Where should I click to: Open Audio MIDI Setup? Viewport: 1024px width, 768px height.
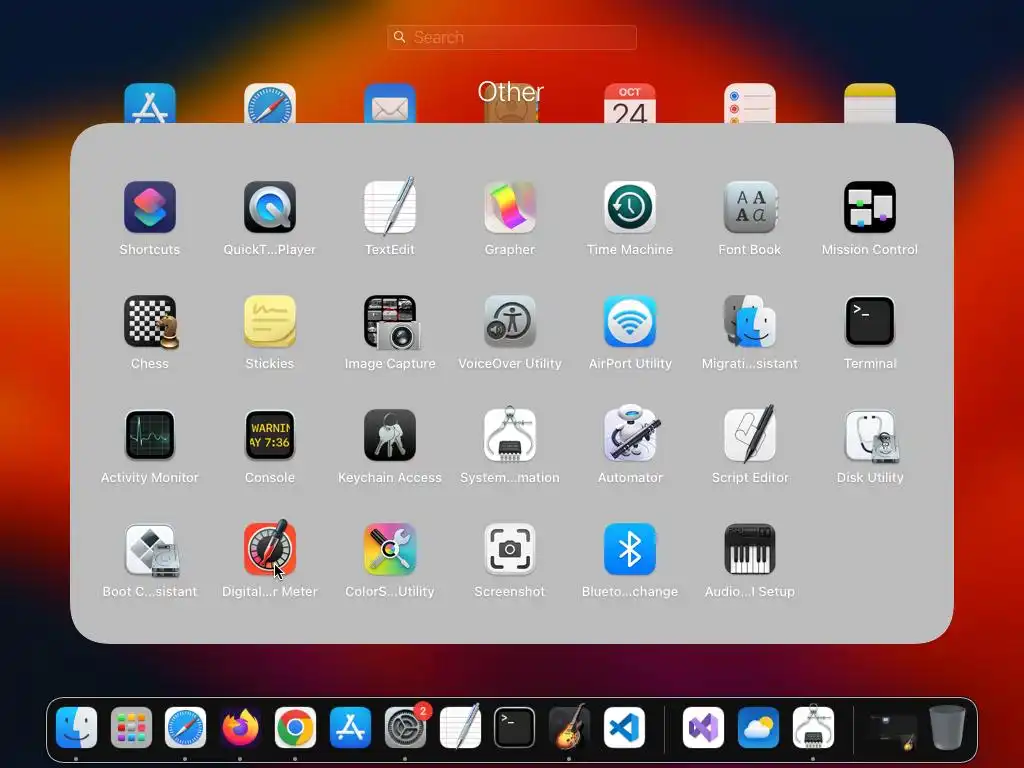point(750,549)
